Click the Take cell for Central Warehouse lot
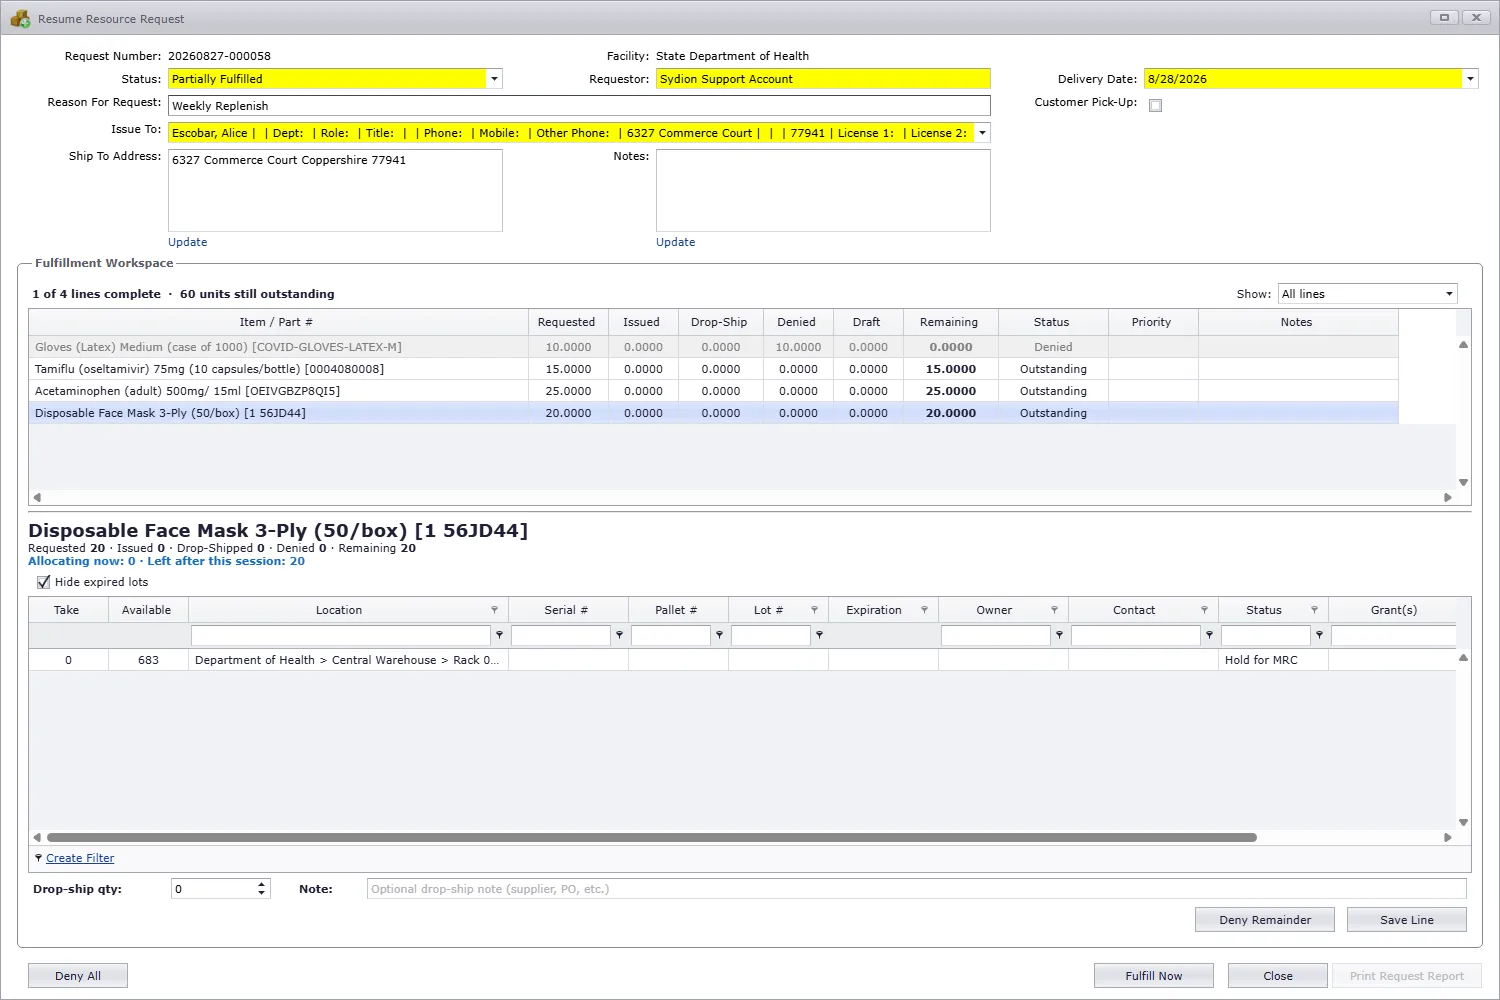The height and width of the screenshot is (1000, 1500). coord(68,660)
